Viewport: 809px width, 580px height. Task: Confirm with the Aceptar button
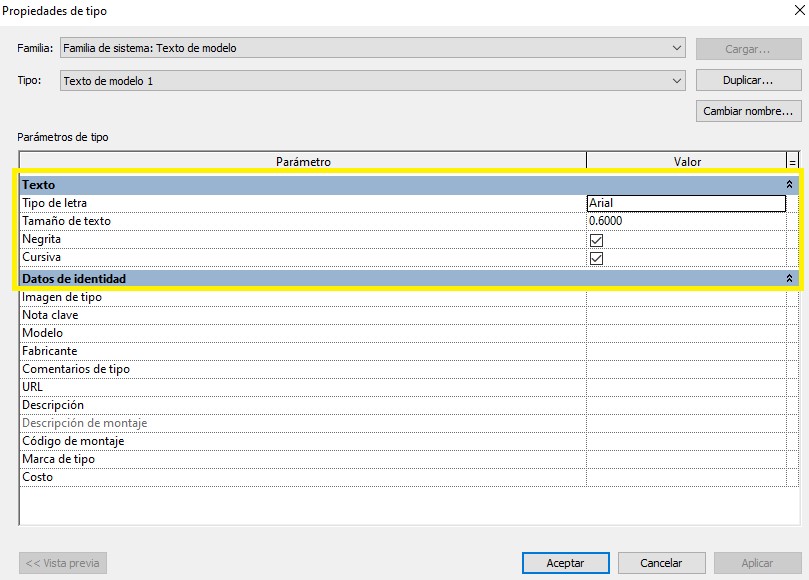point(565,563)
